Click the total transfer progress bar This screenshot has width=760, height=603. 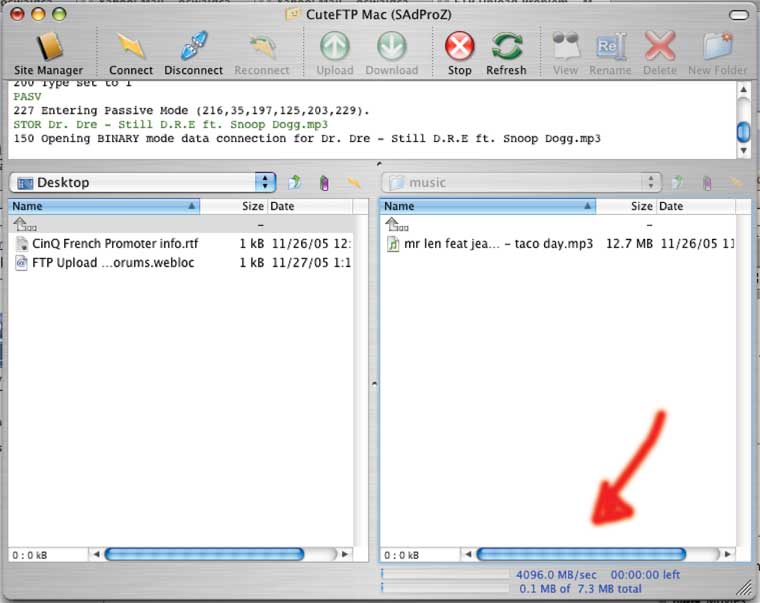[445, 588]
